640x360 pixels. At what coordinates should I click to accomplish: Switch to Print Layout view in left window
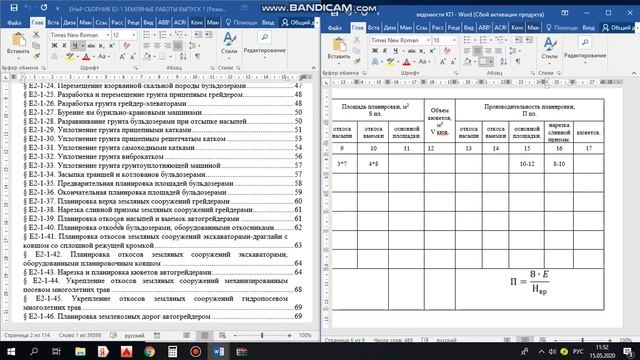pos(204,336)
